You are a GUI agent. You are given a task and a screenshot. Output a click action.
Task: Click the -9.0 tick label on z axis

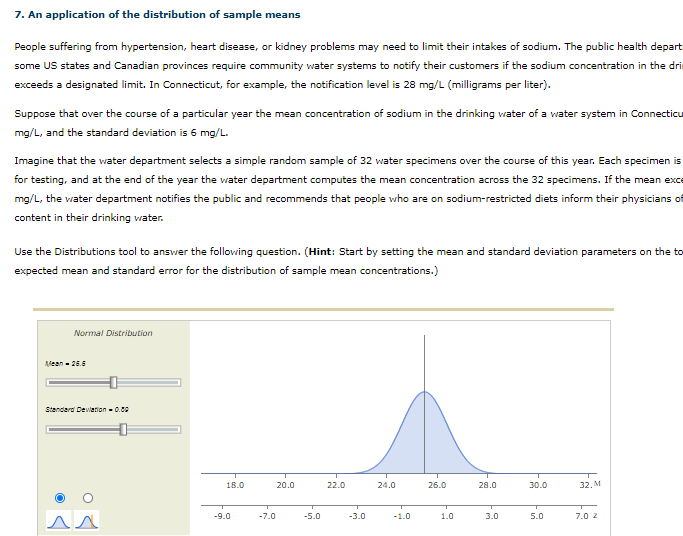pos(222,516)
